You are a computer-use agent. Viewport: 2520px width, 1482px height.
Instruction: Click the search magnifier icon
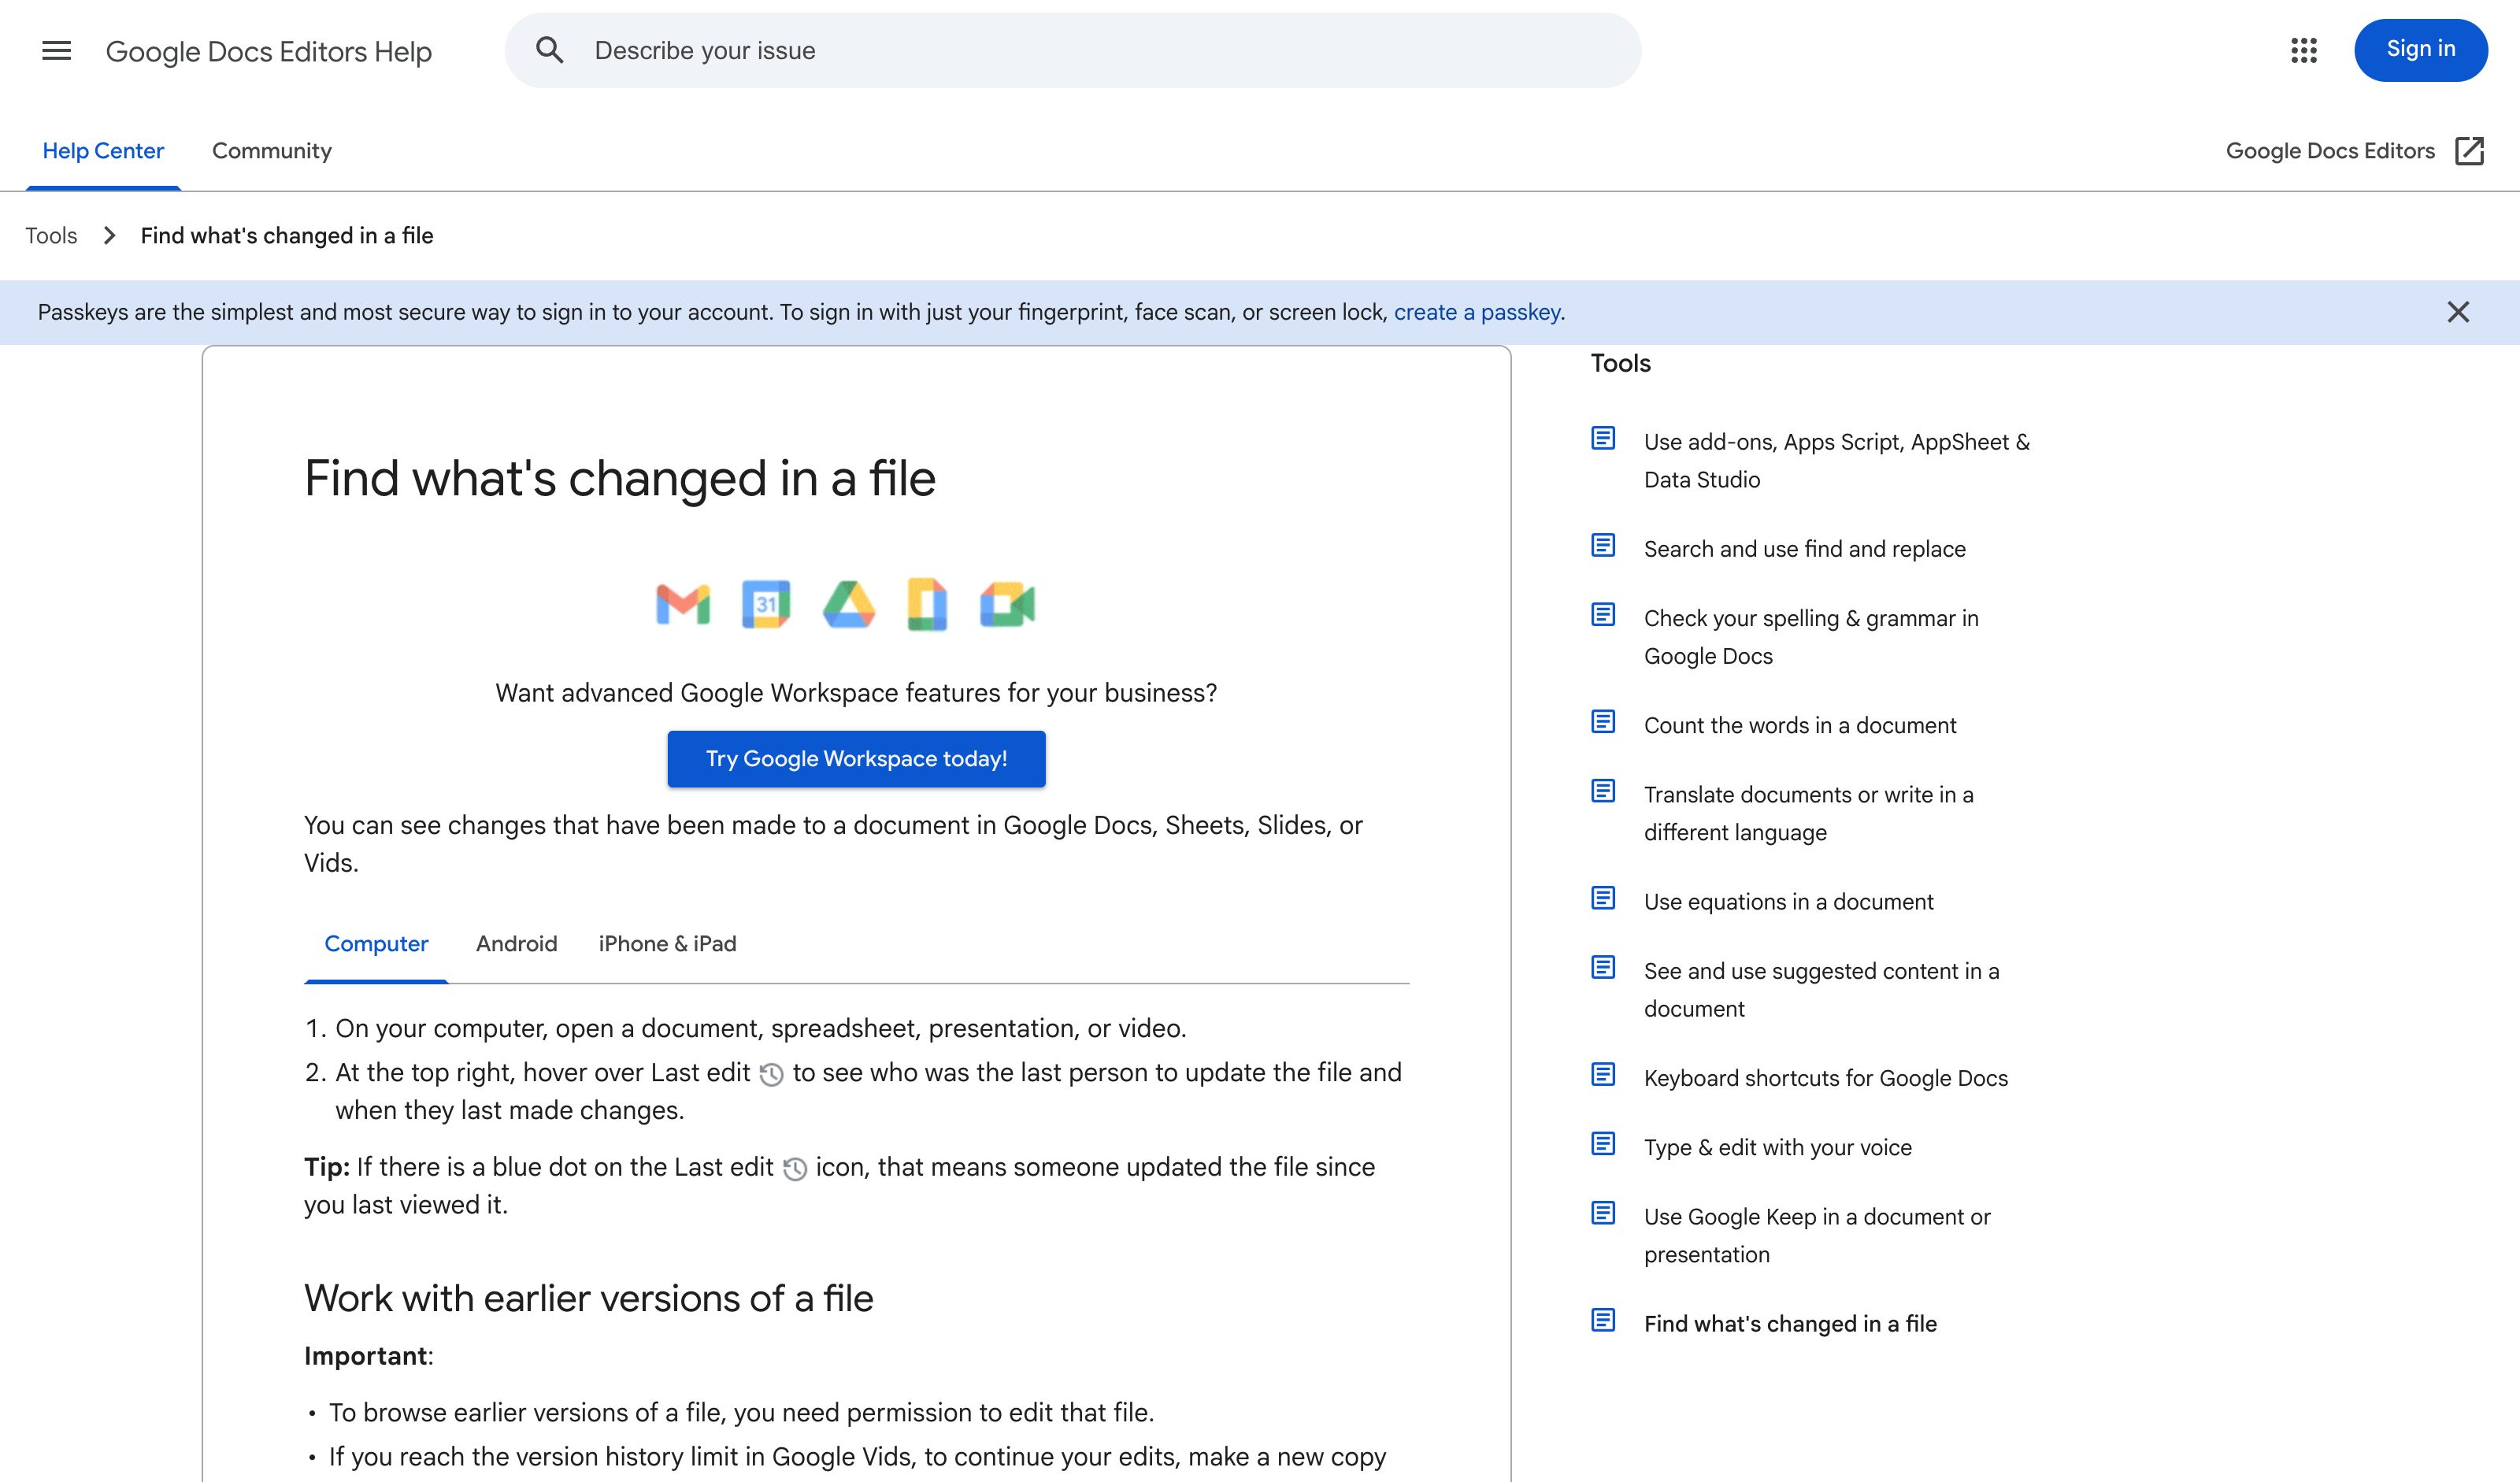(x=549, y=50)
